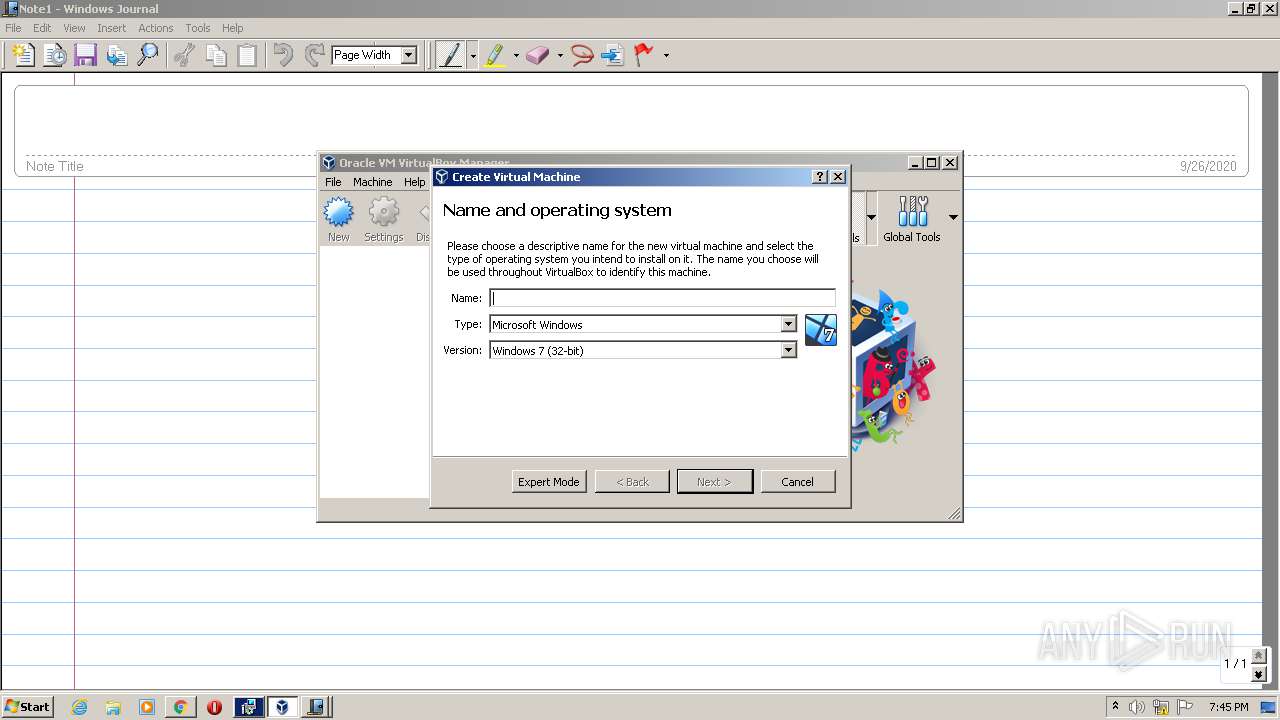This screenshot has height=720, width=1280.
Task: Select the Pen tool in Journal toolbar
Action: click(x=450, y=55)
